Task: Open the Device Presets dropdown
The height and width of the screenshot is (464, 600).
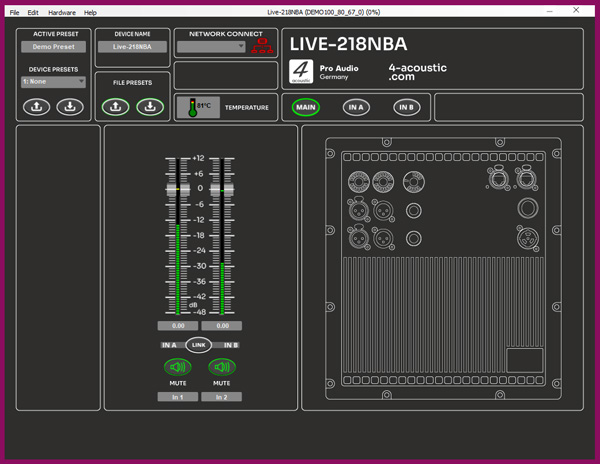Action: click(x=53, y=82)
